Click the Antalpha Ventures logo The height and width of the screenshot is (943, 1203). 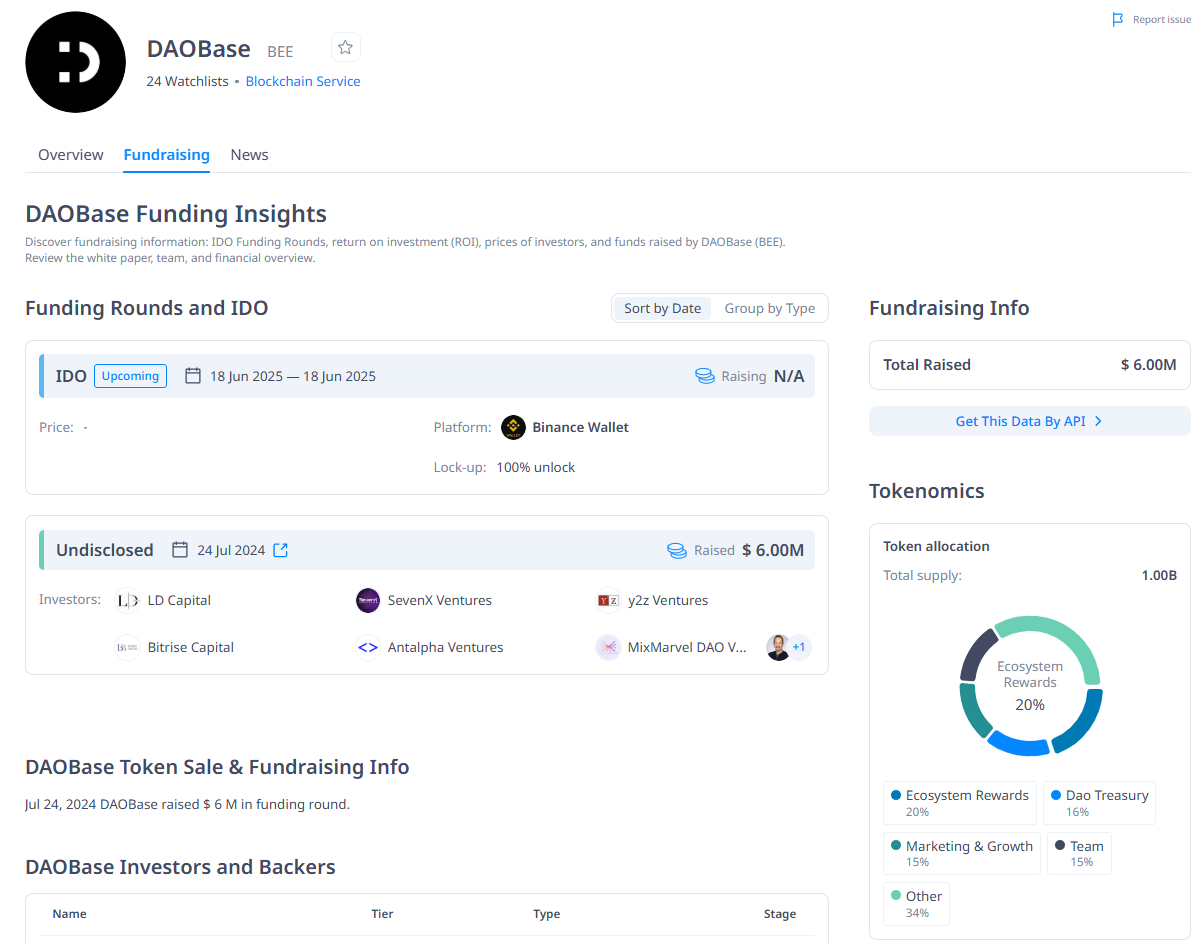[368, 647]
